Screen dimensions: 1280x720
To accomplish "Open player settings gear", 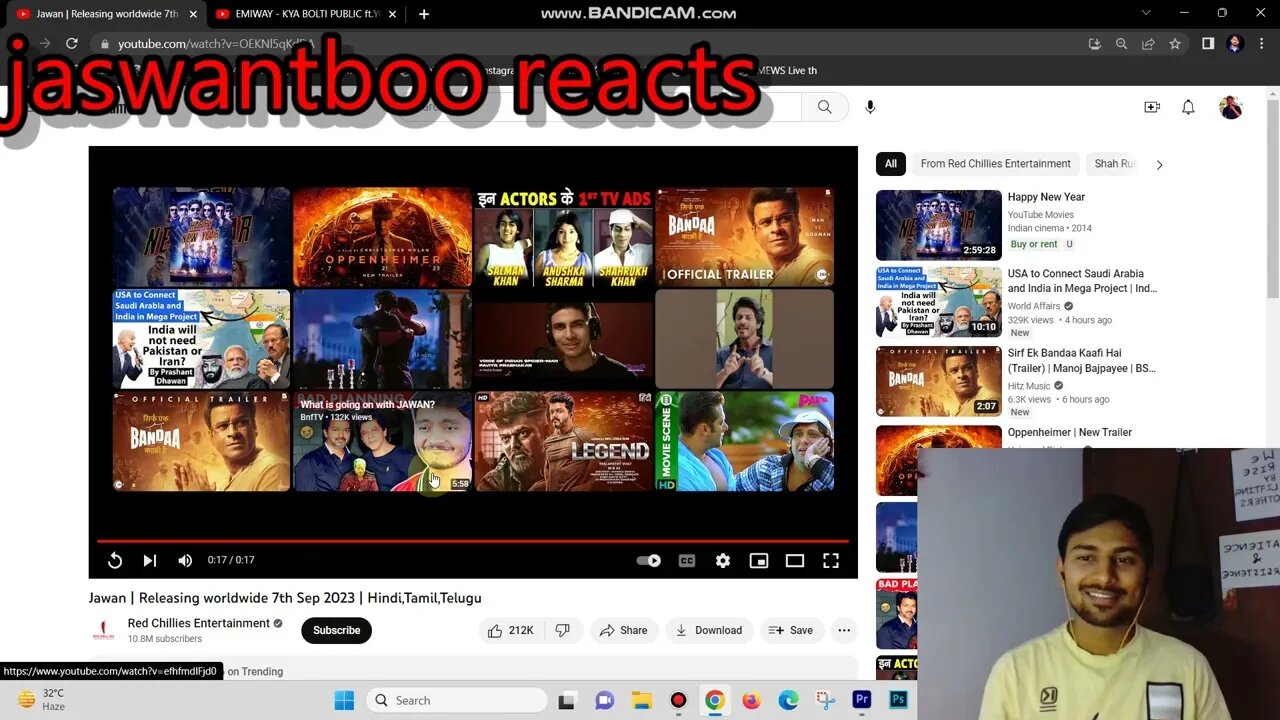I will (x=723, y=561).
